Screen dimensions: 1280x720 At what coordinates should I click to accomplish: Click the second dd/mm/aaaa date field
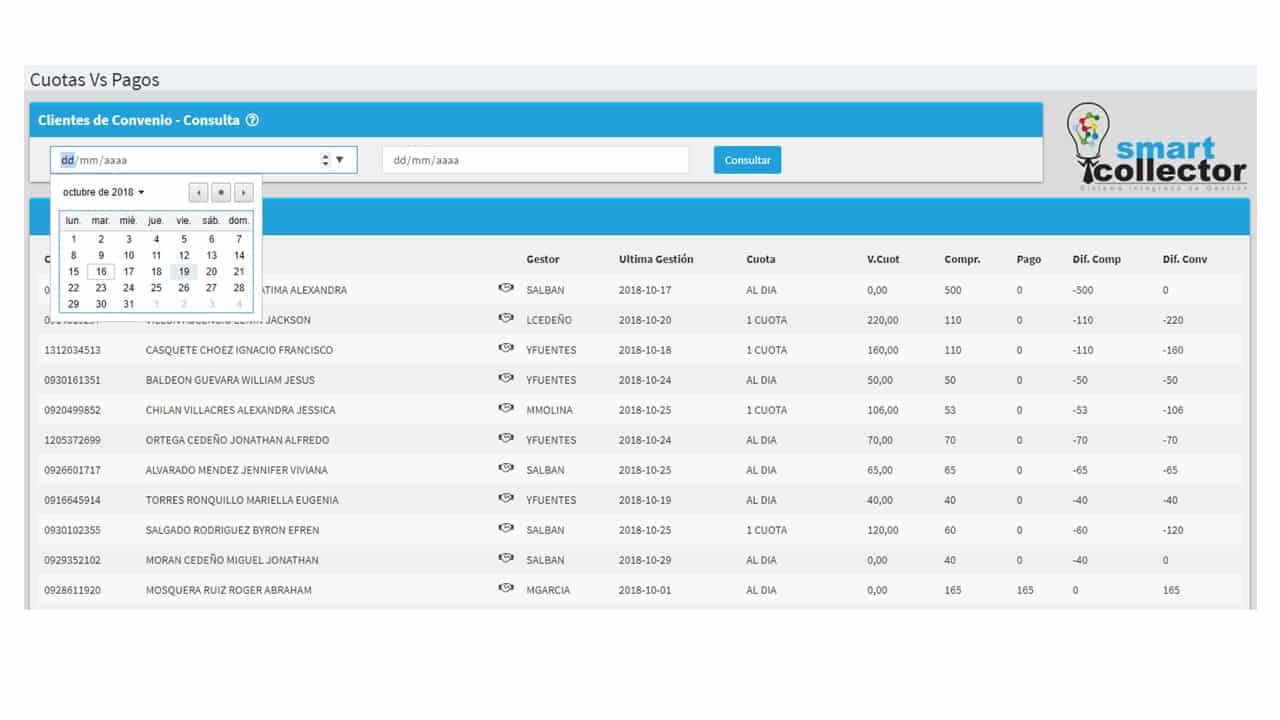tap(536, 160)
